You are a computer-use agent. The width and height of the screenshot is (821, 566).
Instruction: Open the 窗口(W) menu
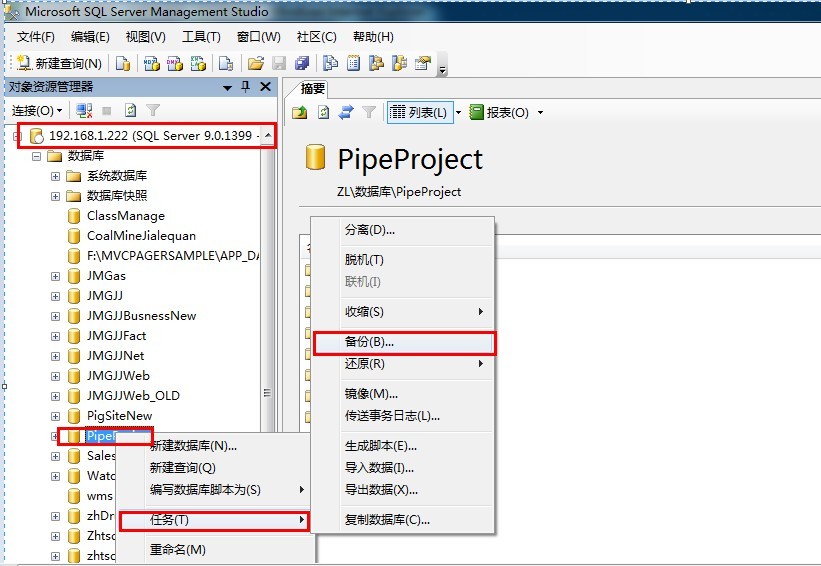[259, 37]
